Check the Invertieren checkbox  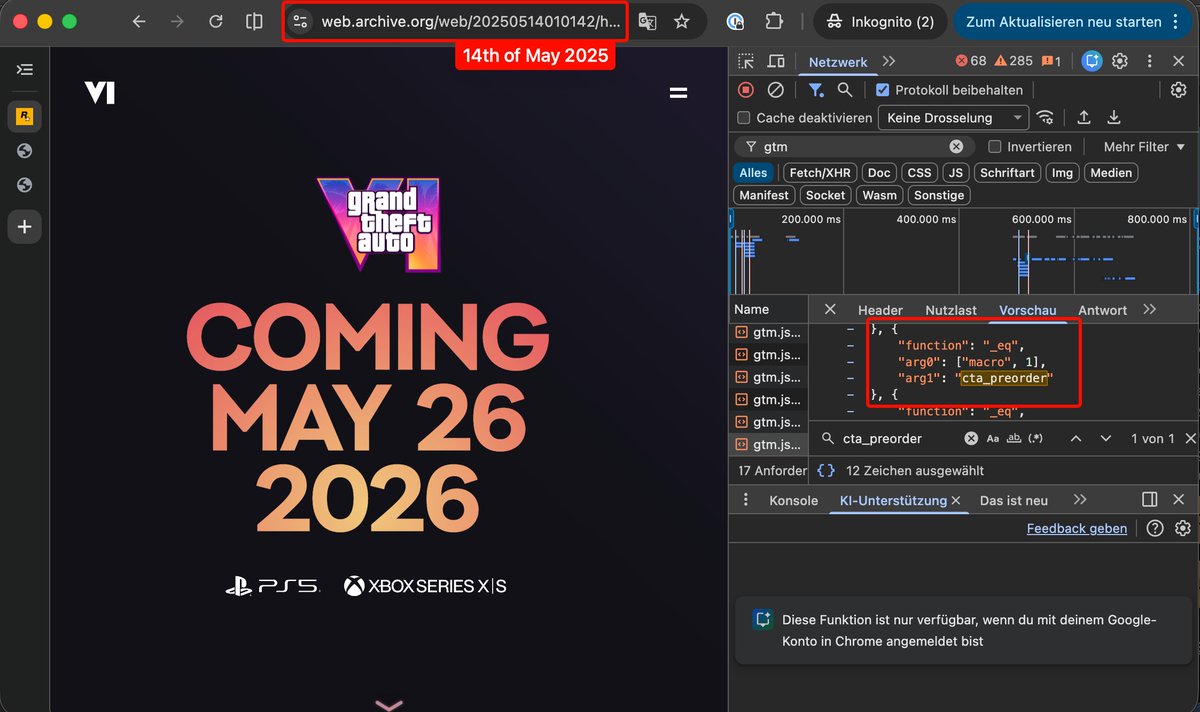(994, 147)
